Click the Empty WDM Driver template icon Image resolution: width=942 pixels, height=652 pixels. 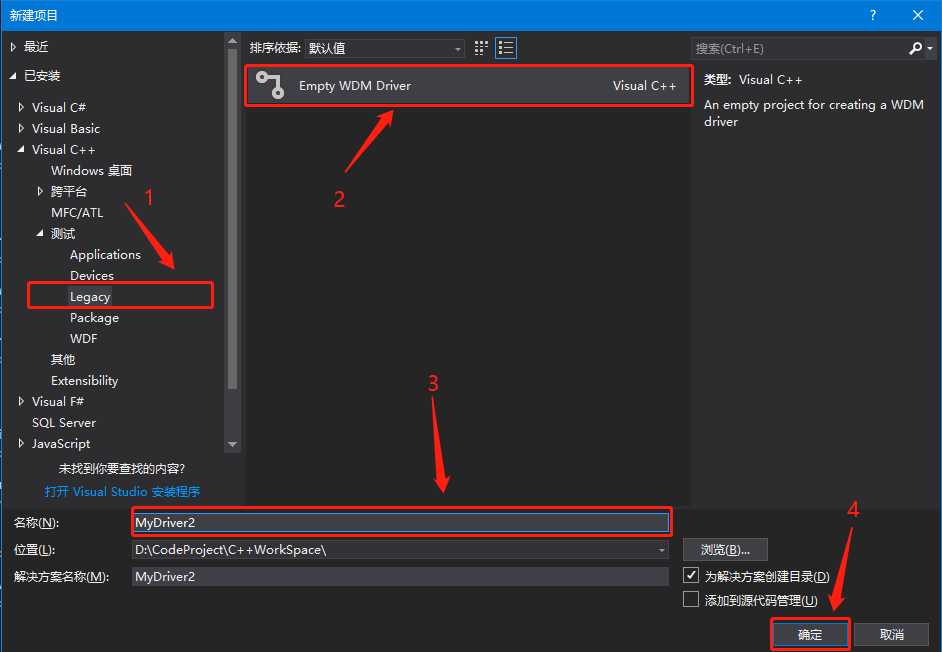[x=270, y=85]
